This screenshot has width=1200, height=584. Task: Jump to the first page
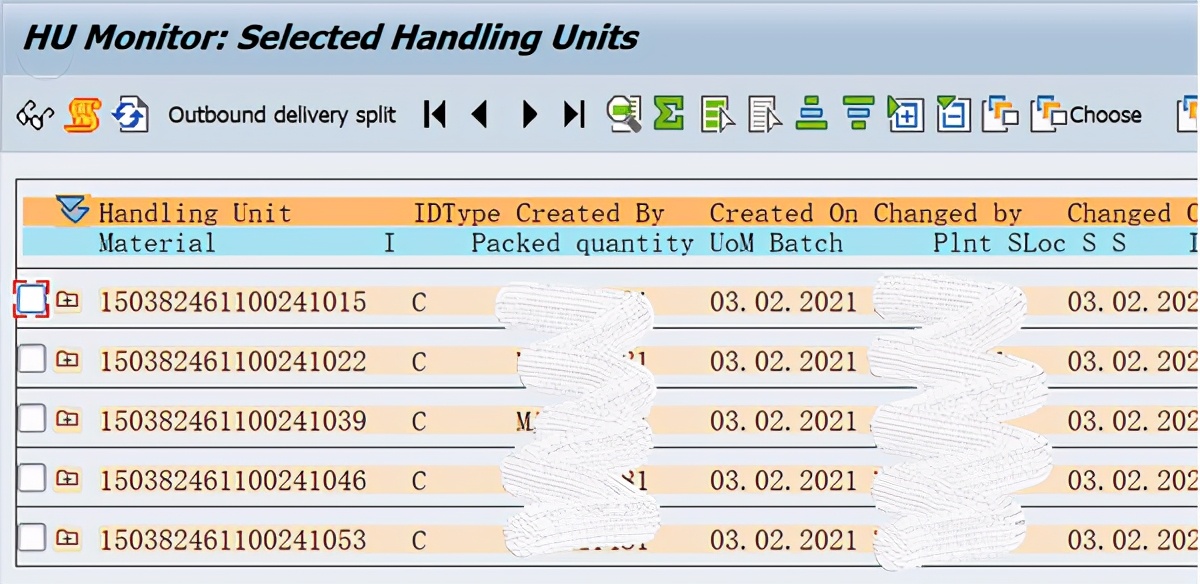434,115
